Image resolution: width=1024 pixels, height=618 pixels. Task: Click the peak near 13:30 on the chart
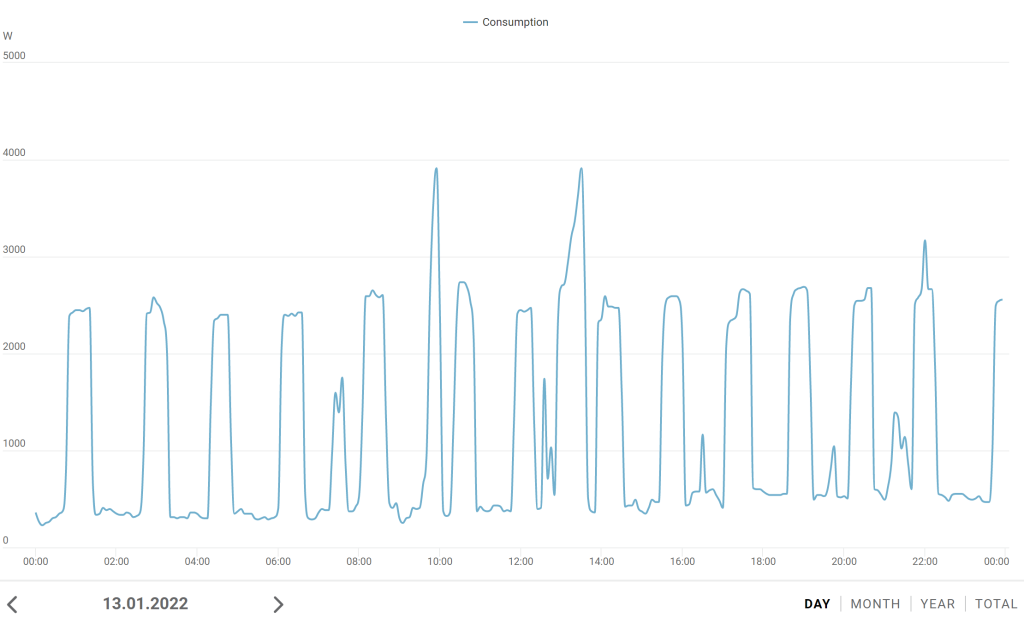[581, 169]
